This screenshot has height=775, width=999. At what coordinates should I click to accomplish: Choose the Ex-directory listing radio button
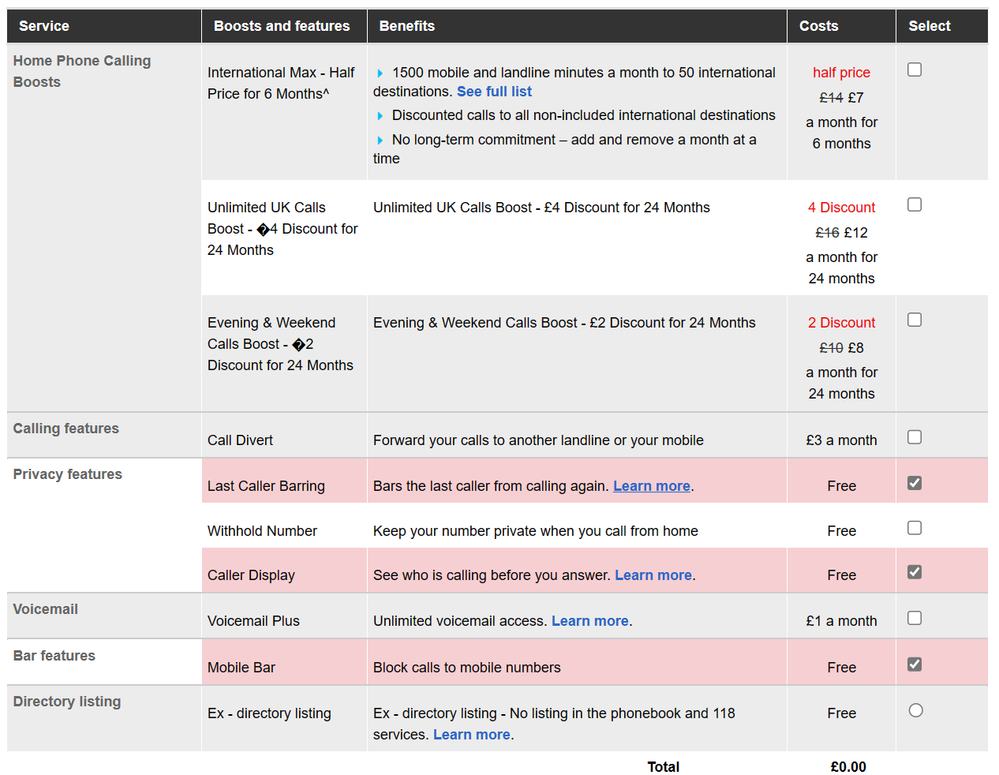tap(915, 710)
